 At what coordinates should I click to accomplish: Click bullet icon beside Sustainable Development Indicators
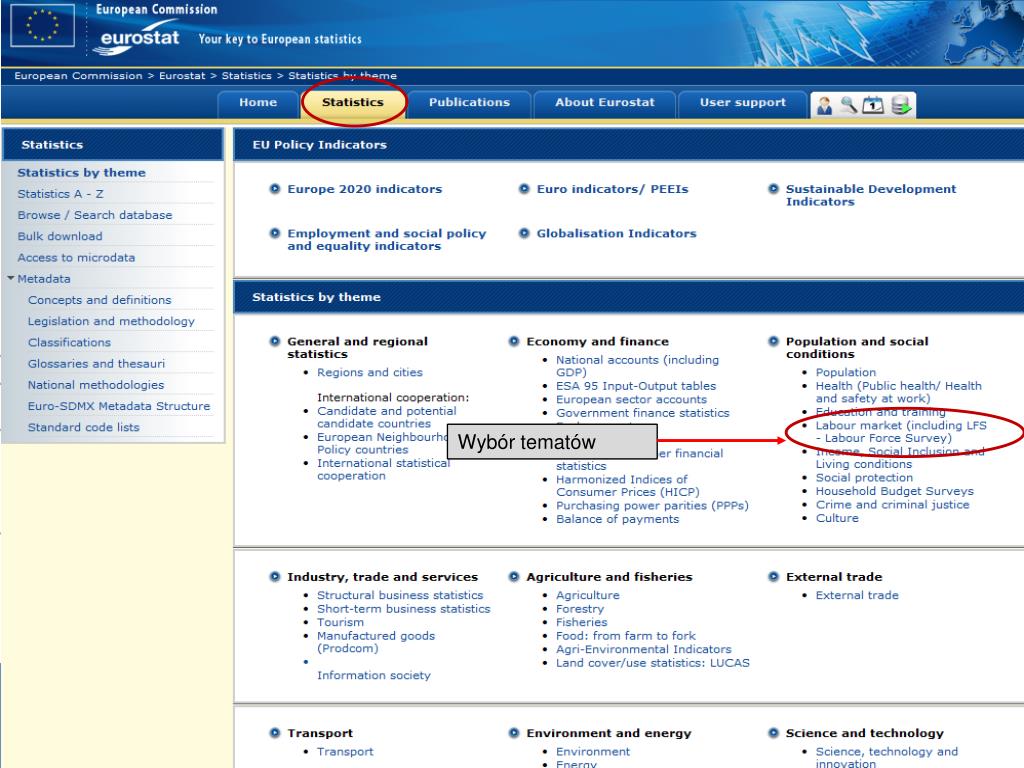tap(773, 189)
